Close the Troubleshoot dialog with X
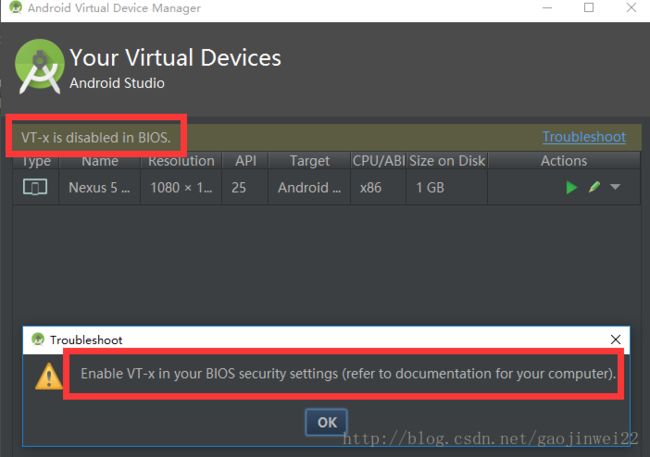This screenshot has height=457, width=650. tap(616, 339)
